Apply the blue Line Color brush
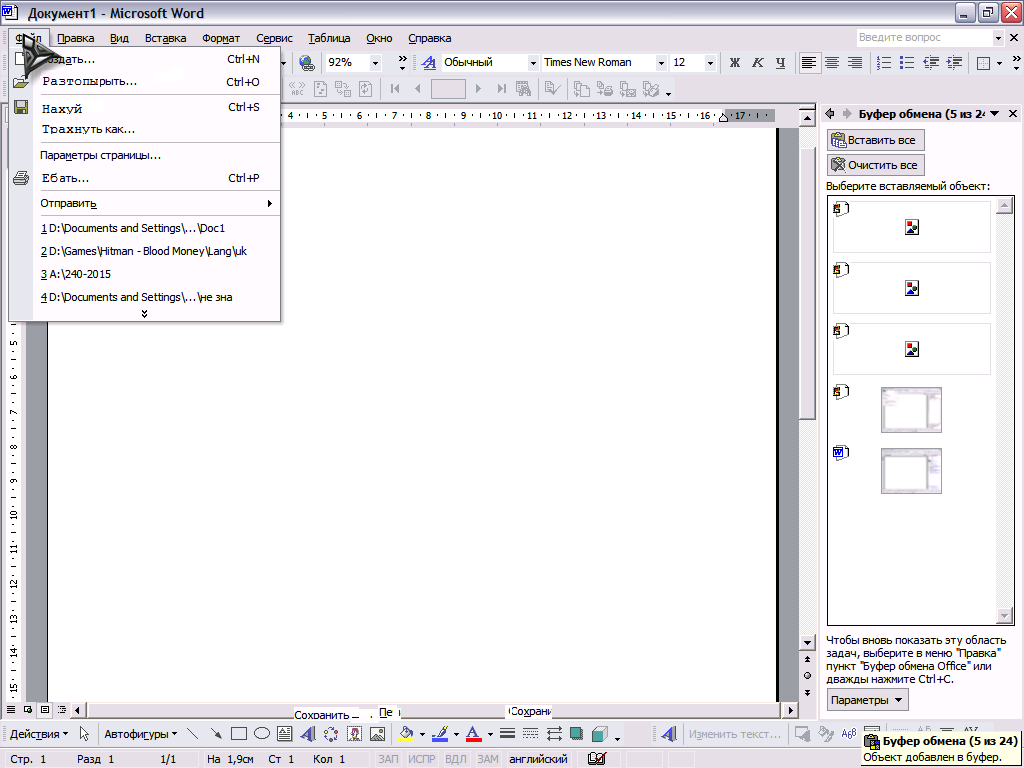Screen dimensions: 1024x768 (x=440, y=734)
